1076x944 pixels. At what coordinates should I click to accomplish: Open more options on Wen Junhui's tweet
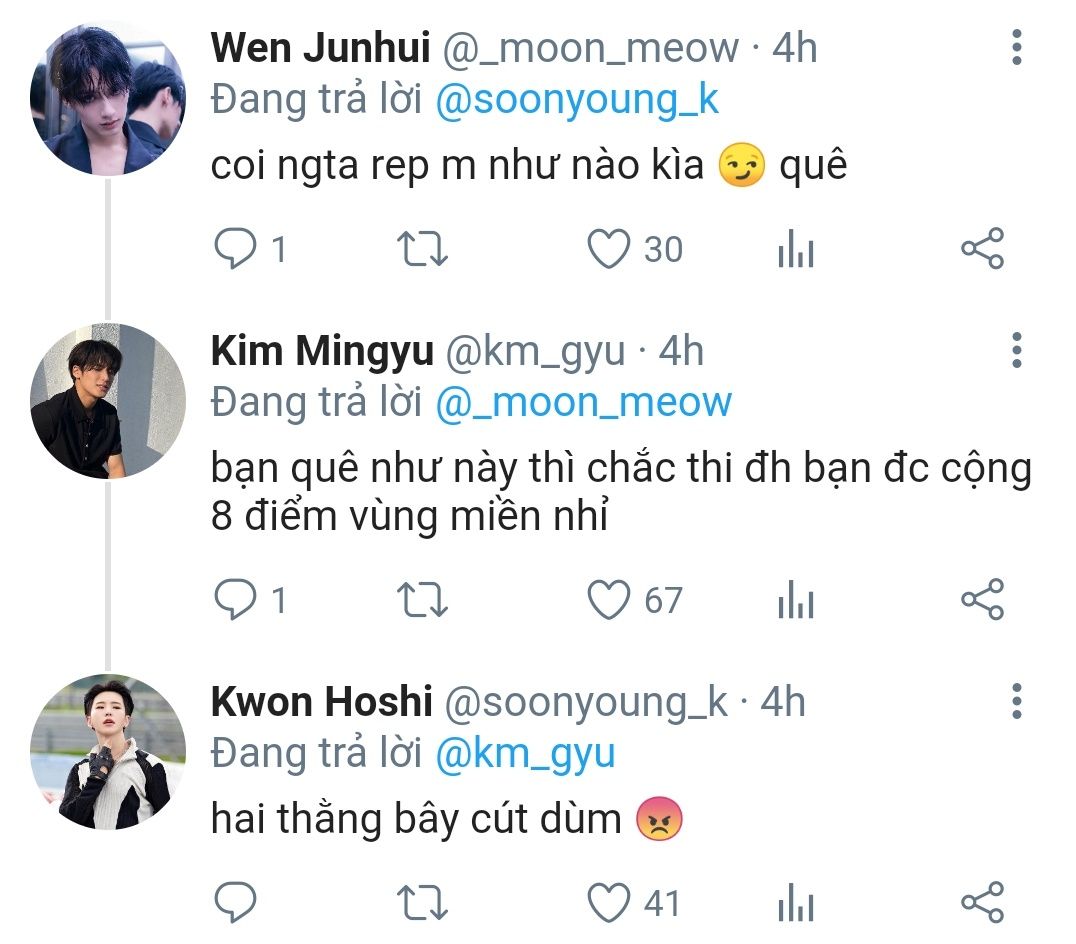(x=1017, y=48)
